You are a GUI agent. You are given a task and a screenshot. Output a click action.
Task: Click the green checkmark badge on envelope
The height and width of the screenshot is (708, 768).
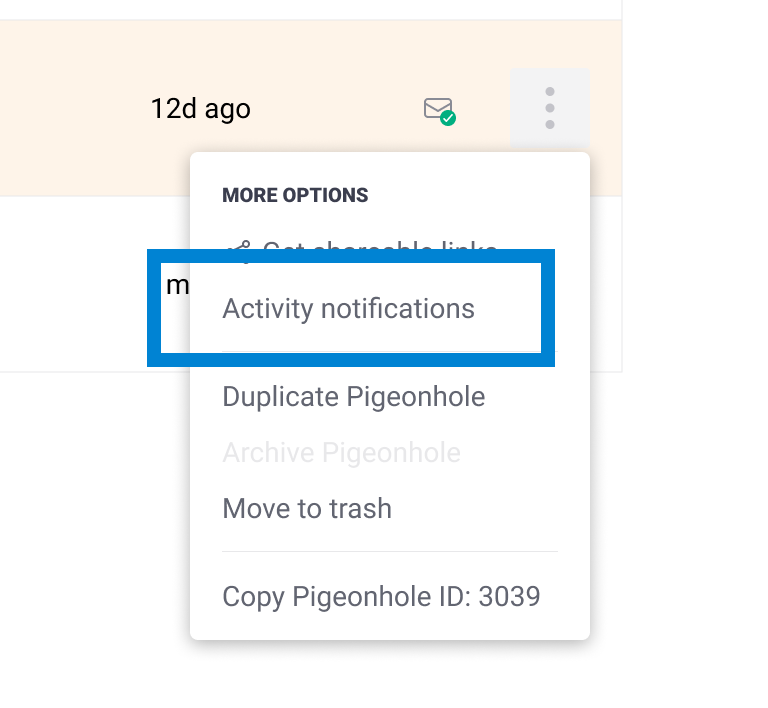pyautogui.click(x=448, y=118)
